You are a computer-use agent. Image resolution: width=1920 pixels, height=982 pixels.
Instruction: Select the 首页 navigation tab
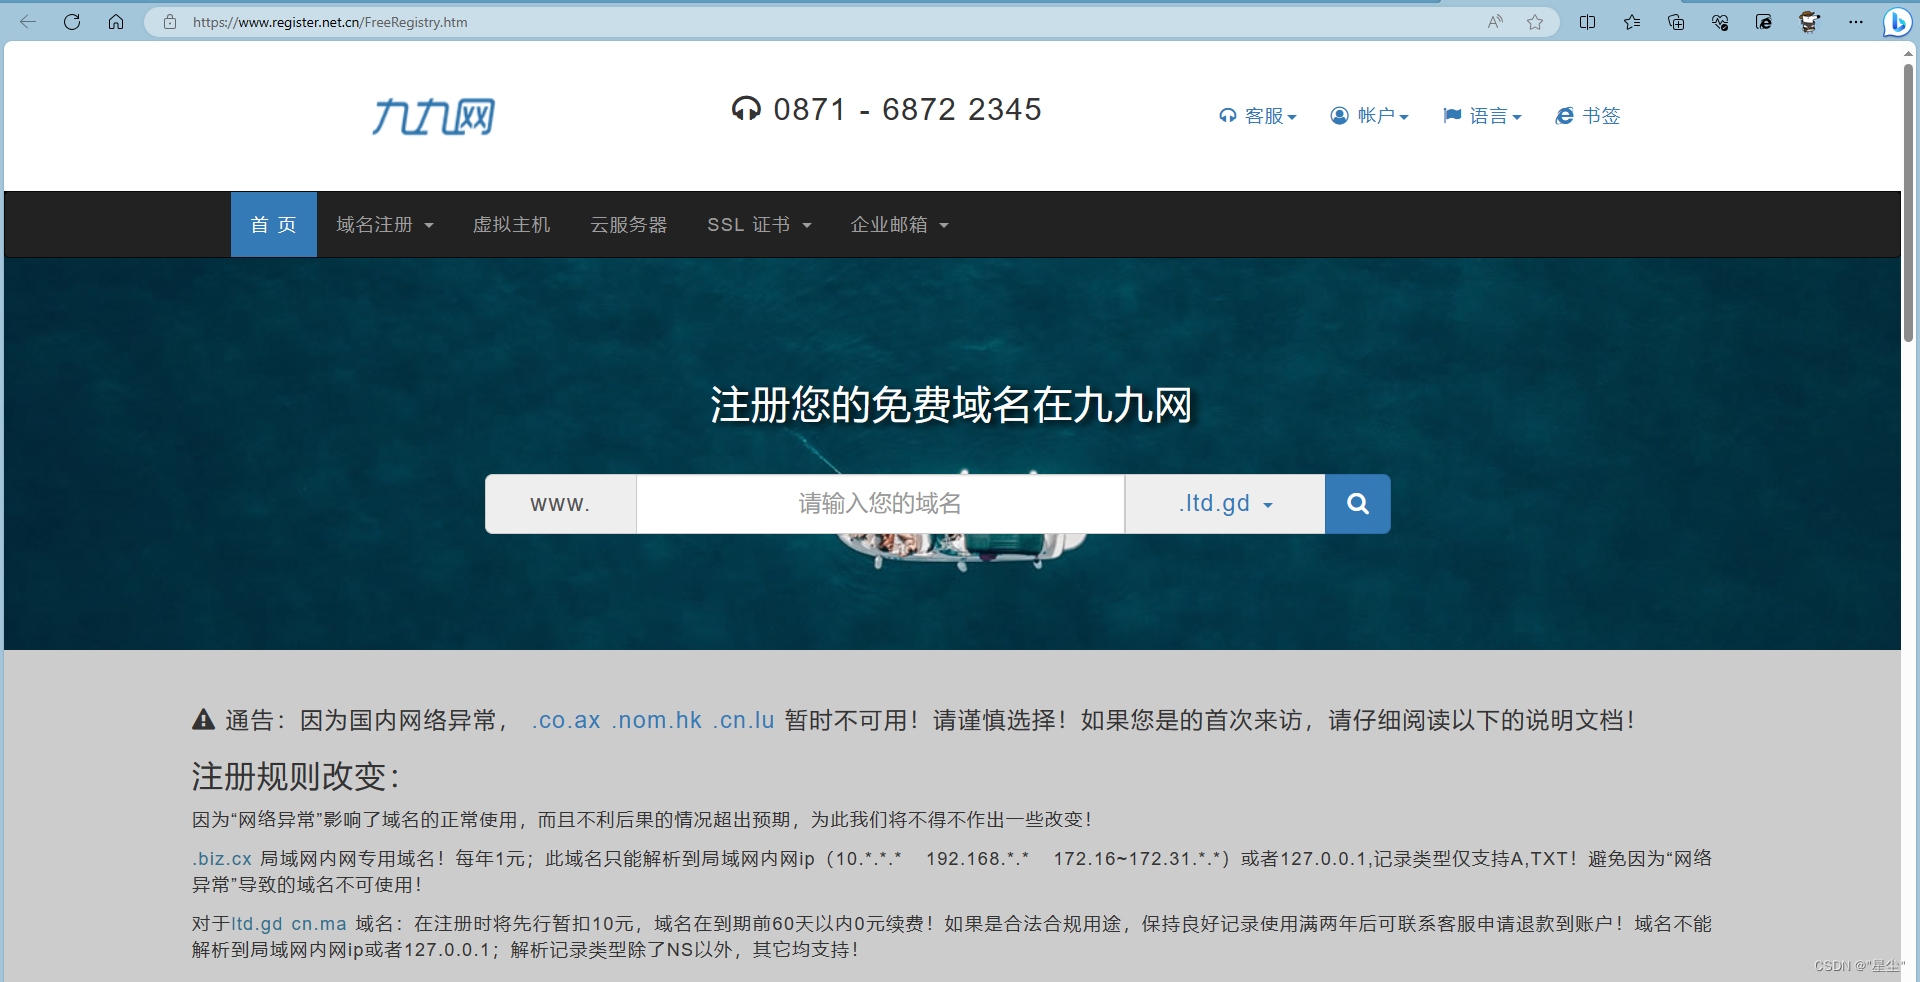pyautogui.click(x=274, y=225)
